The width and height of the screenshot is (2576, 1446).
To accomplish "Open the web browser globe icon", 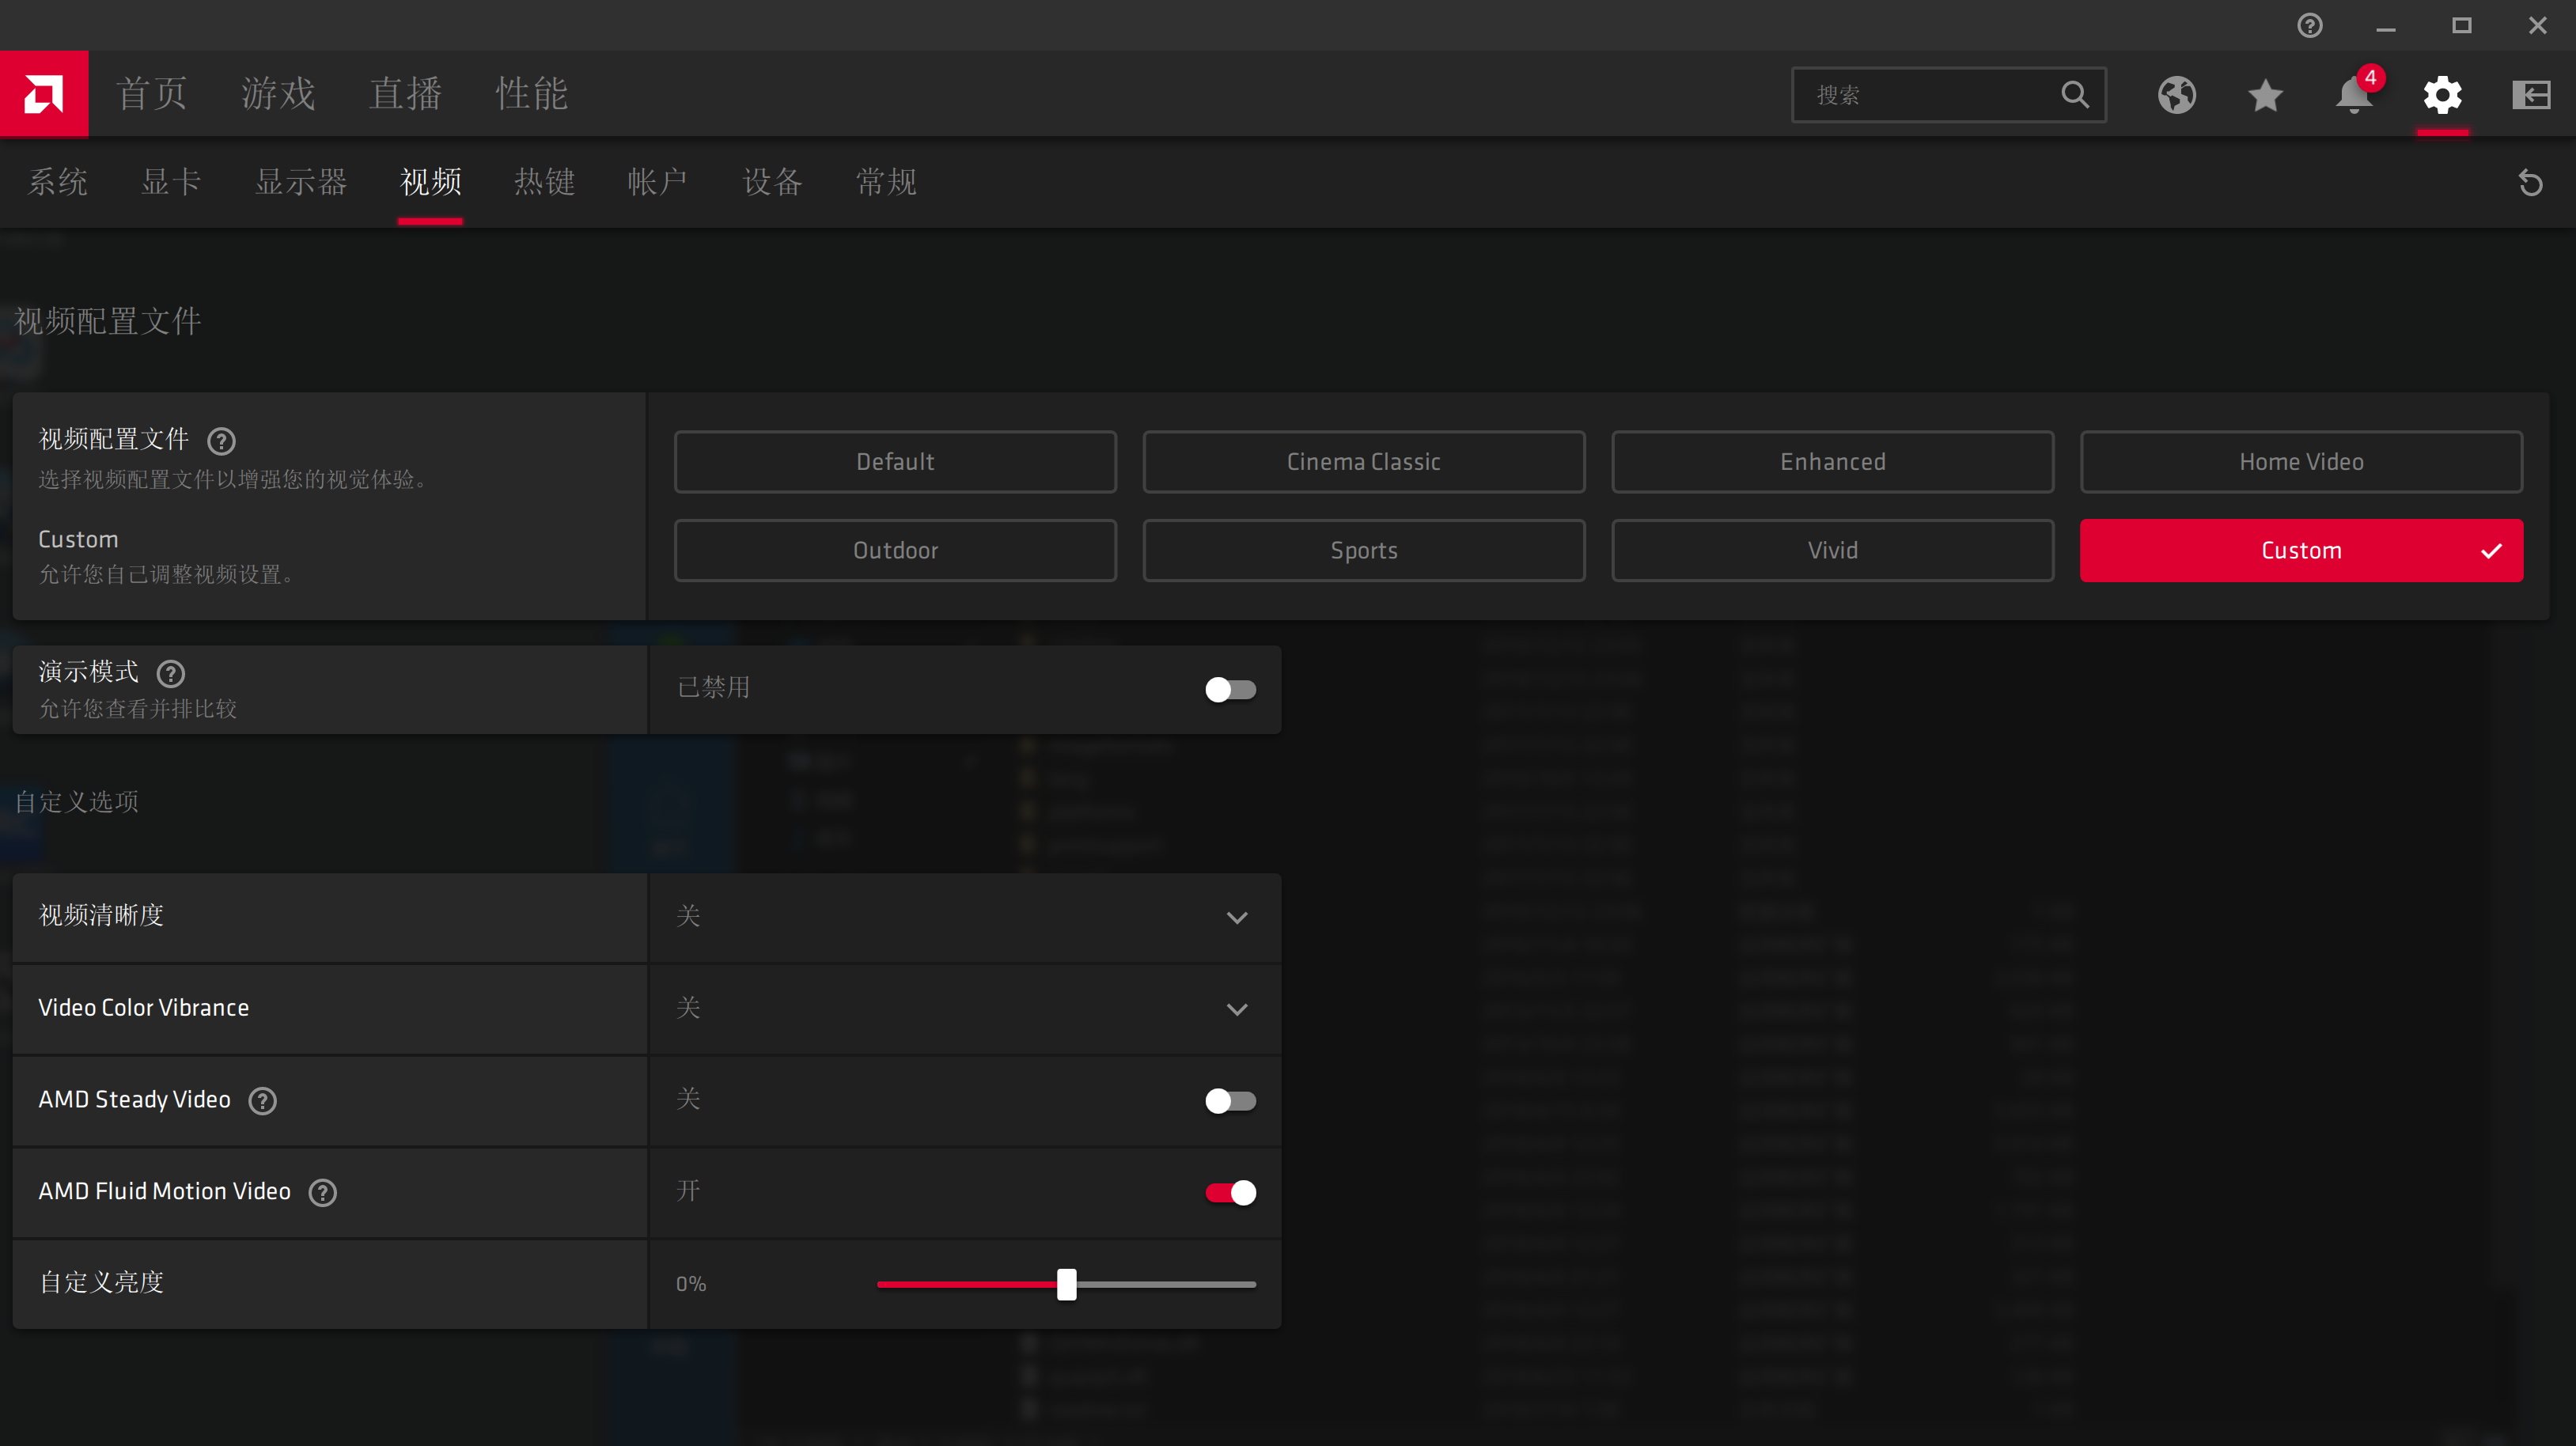I will pos(2176,95).
